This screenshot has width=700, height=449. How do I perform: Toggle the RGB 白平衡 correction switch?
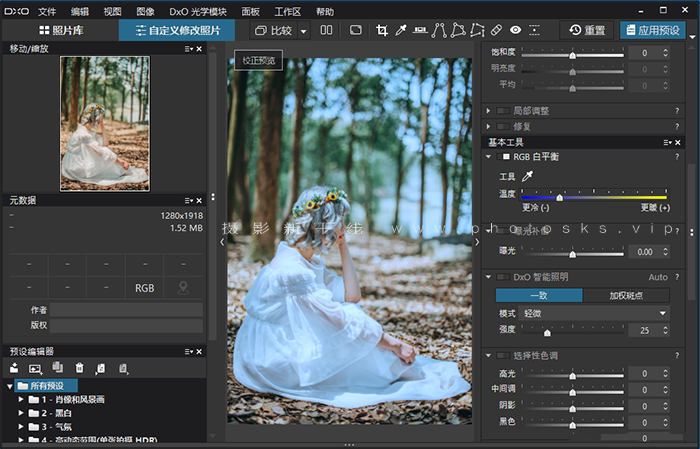(x=503, y=157)
